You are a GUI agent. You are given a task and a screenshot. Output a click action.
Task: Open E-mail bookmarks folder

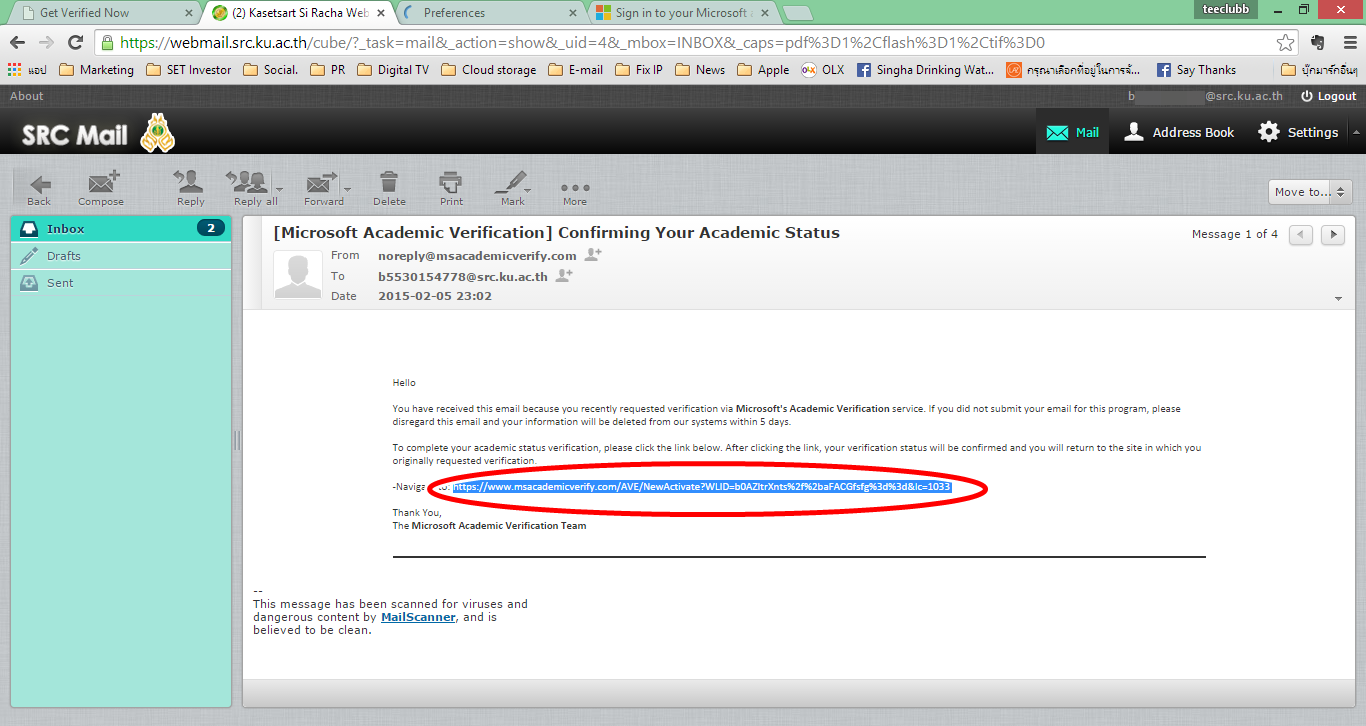click(574, 70)
